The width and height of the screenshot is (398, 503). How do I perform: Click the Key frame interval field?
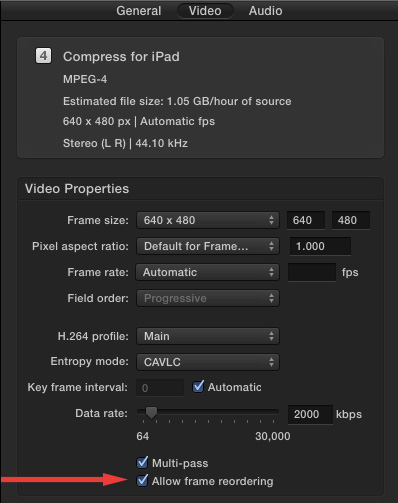tap(160, 387)
